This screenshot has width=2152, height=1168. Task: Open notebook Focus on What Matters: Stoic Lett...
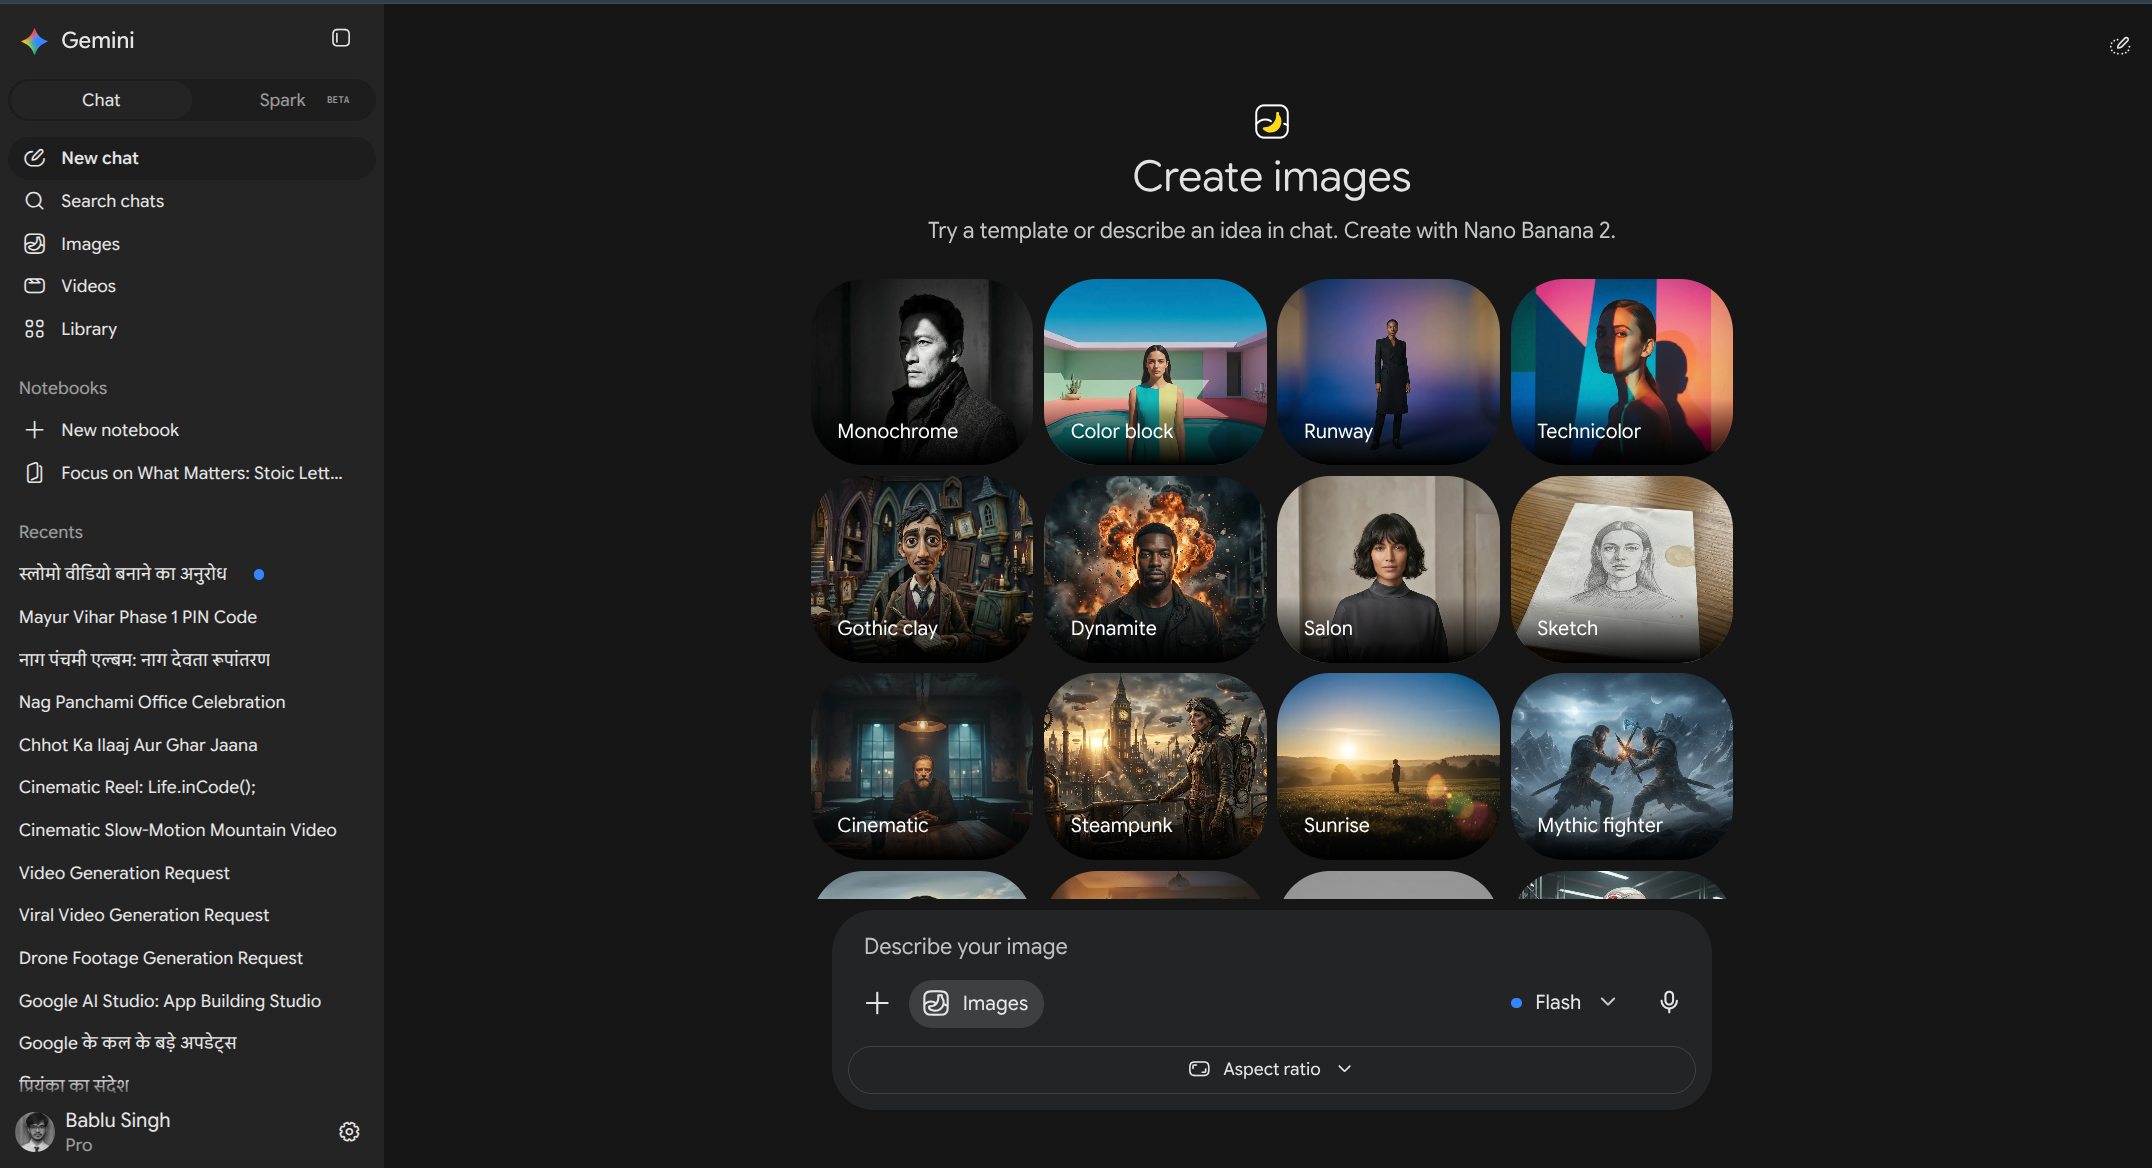192,473
